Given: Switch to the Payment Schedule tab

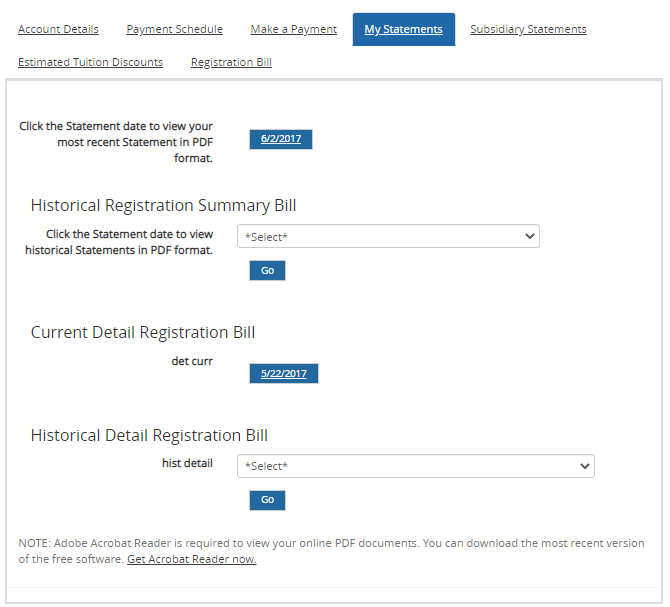Looking at the screenshot, I should tap(174, 29).
